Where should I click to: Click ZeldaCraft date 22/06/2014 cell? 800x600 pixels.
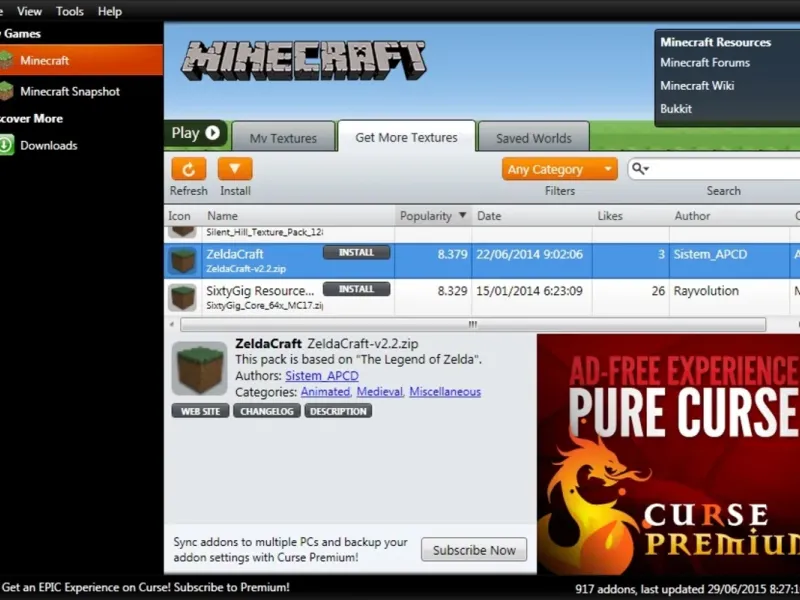(x=530, y=255)
